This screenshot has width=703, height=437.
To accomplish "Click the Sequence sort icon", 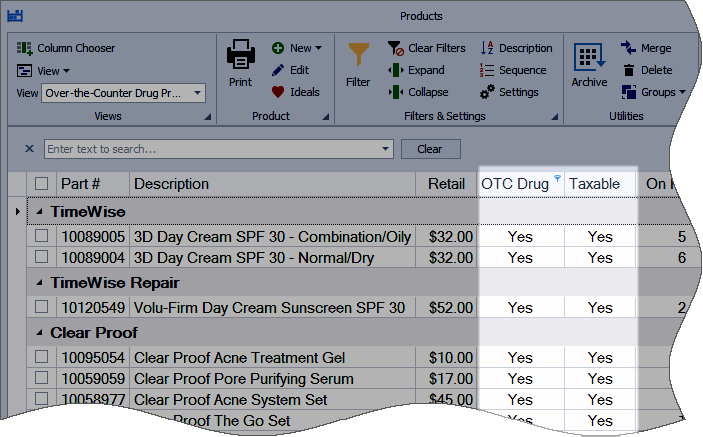I will coord(487,70).
